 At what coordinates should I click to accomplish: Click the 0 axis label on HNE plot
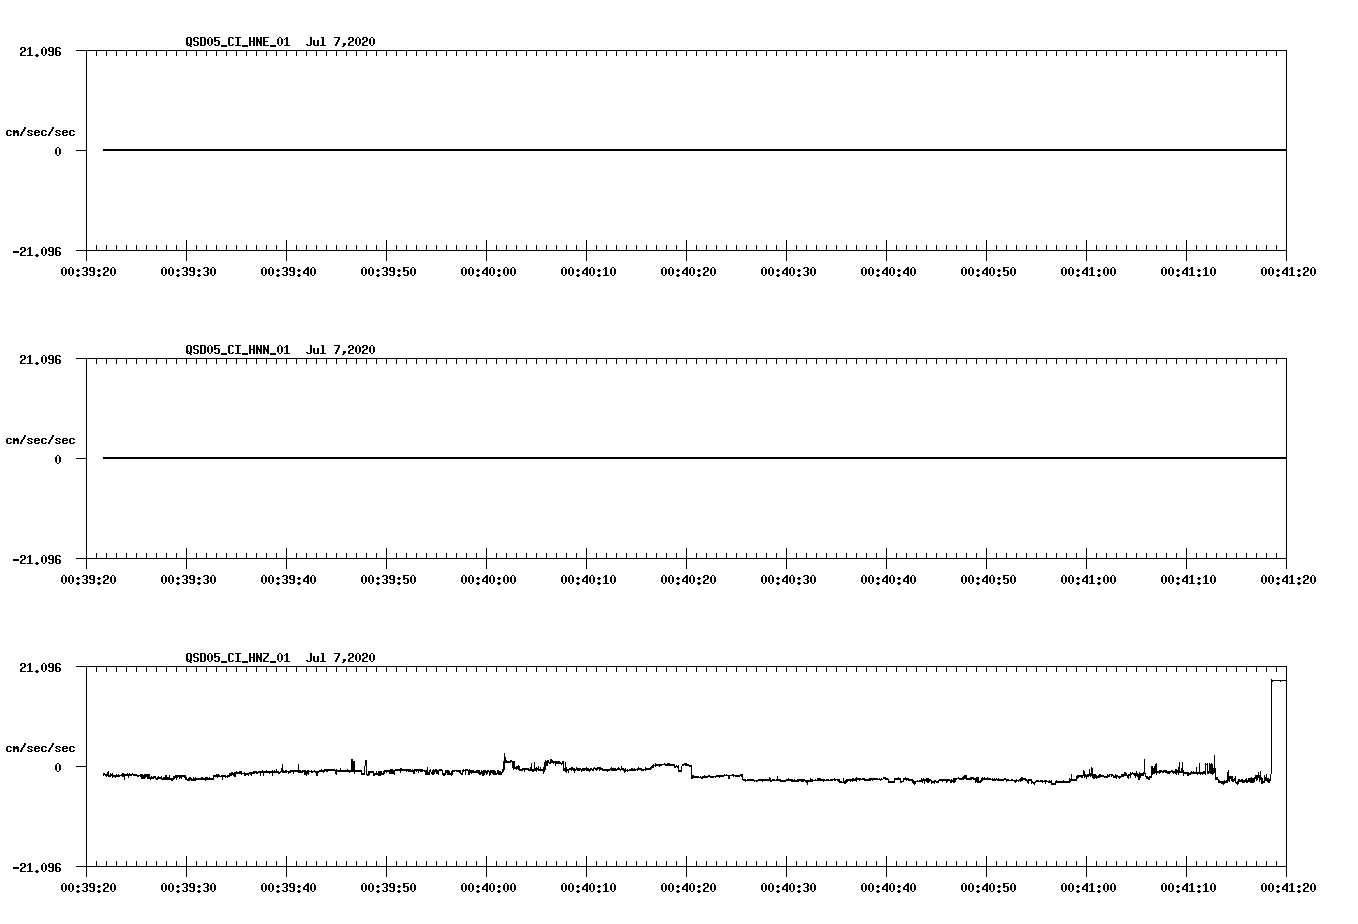(58, 151)
